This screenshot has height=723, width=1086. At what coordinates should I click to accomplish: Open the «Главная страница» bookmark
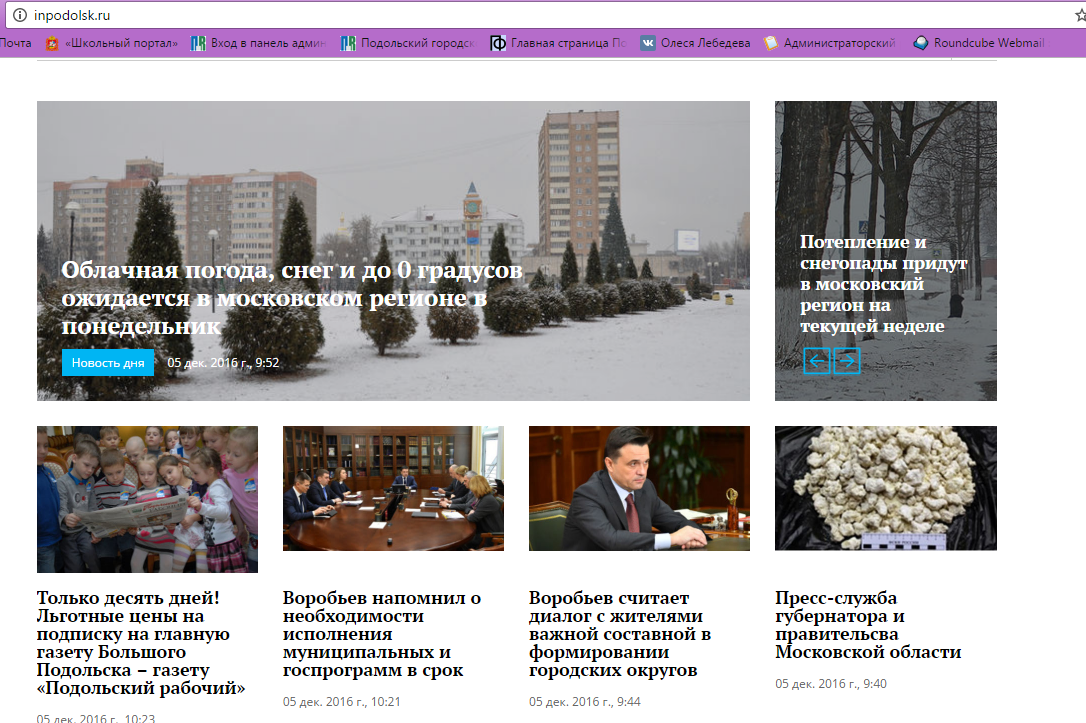coord(559,43)
